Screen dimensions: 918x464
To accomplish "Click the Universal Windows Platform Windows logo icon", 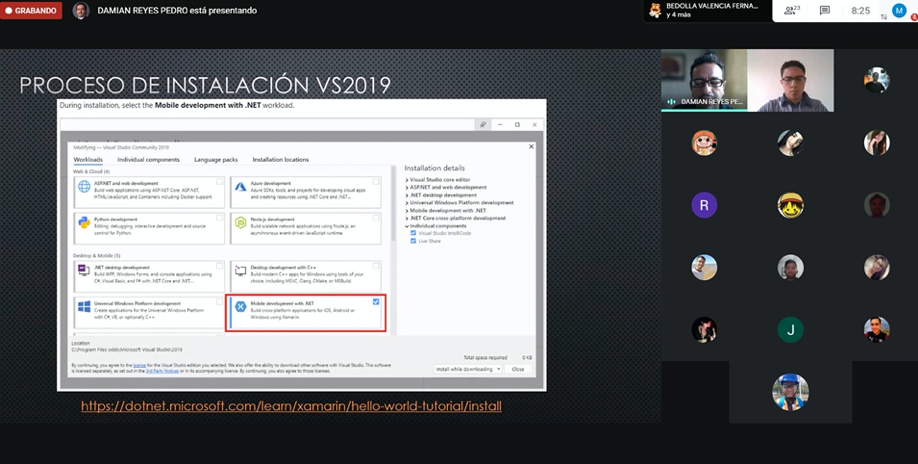I will tap(84, 307).
